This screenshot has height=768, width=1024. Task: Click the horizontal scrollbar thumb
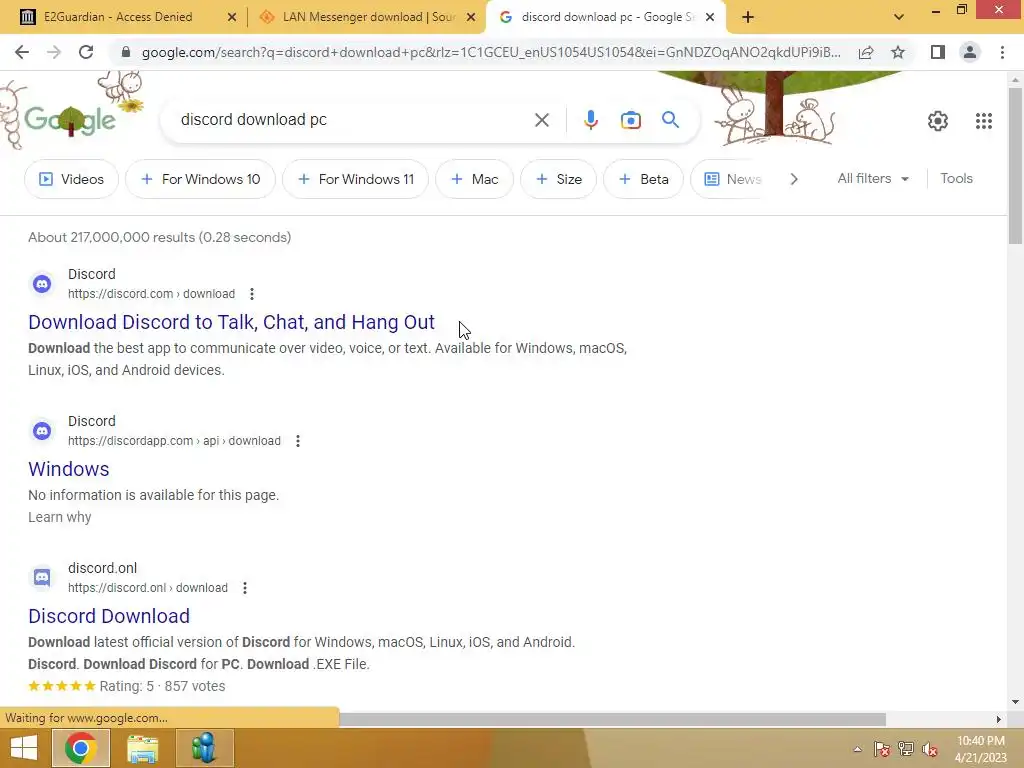tap(612, 719)
